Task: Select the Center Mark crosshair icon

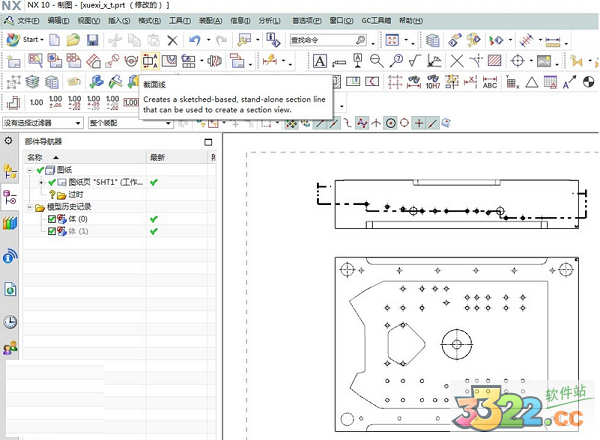Action: [516, 61]
